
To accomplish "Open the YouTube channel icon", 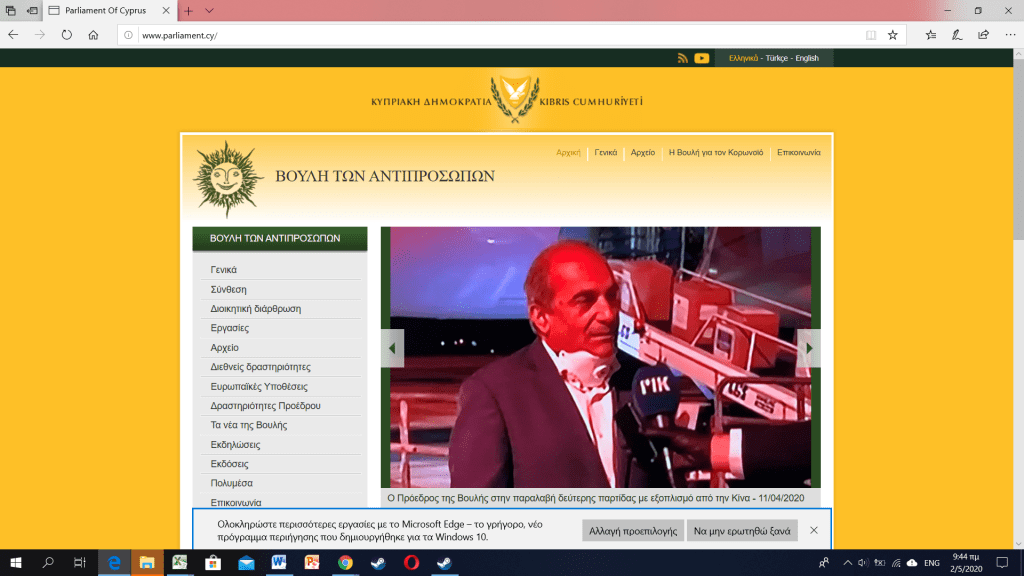I will (x=702, y=58).
